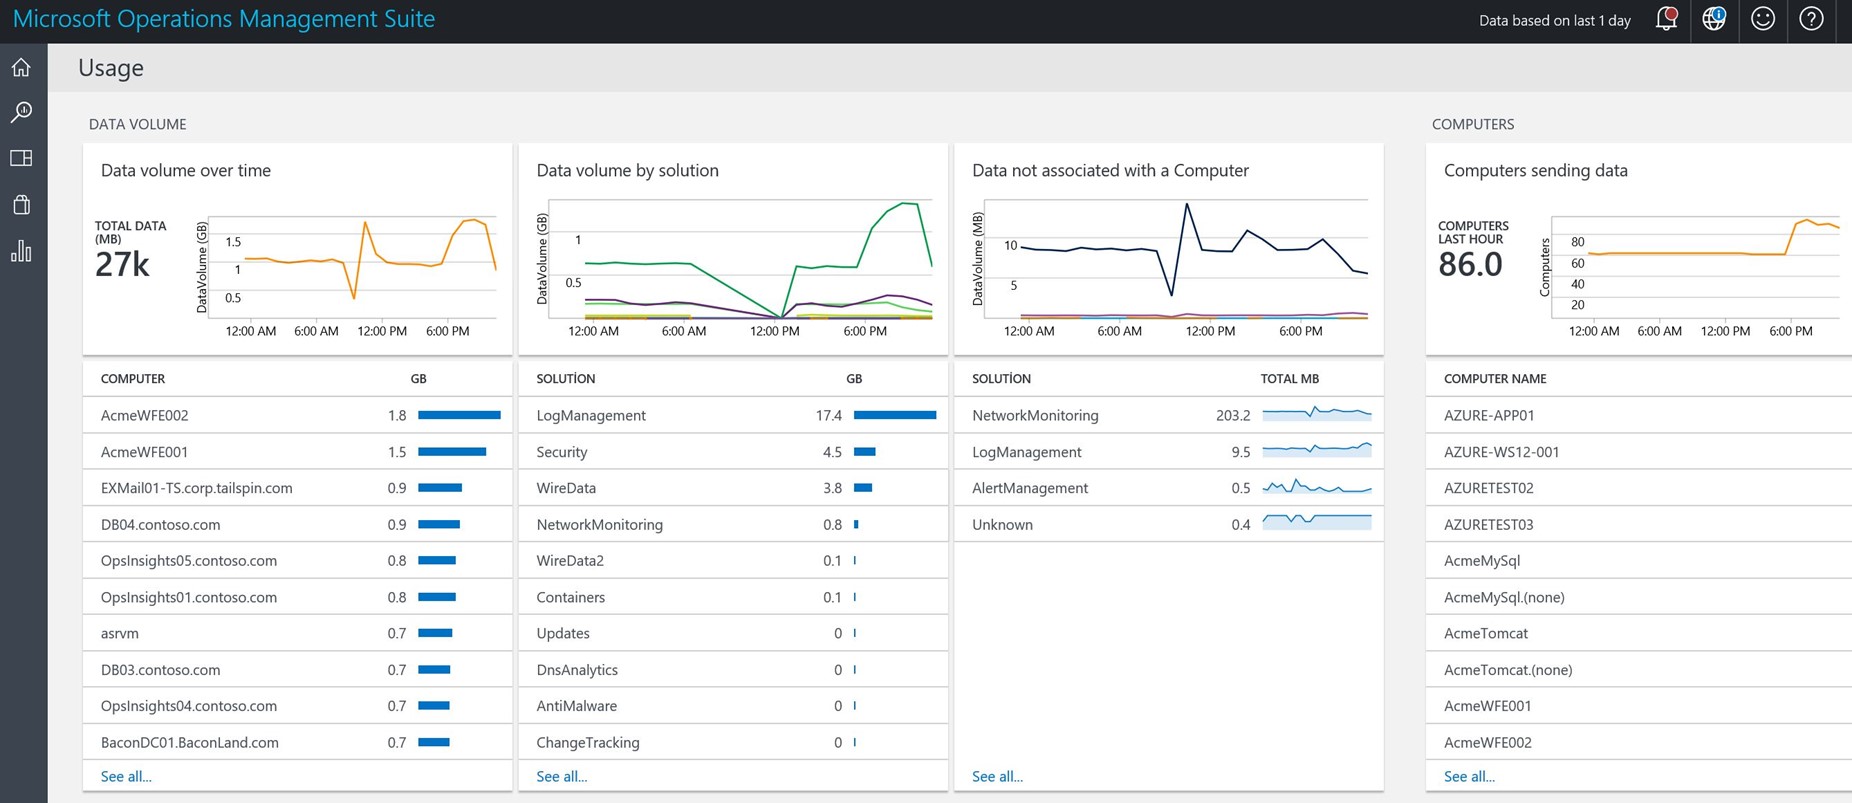
Task: Select NetworkMonitoring row with 203.2 MB
Action: 1169,415
